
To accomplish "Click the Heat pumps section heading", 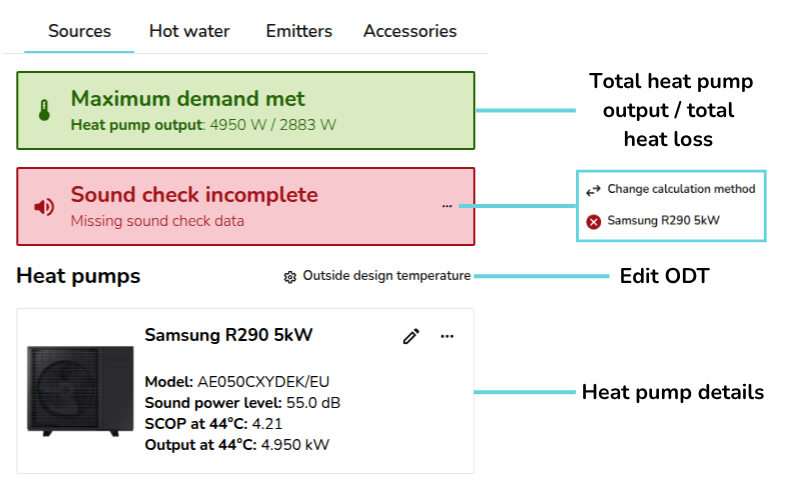I will tap(78, 276).
